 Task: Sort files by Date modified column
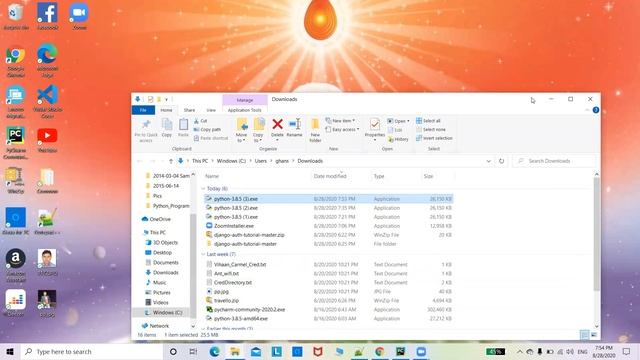coord(330,176)
